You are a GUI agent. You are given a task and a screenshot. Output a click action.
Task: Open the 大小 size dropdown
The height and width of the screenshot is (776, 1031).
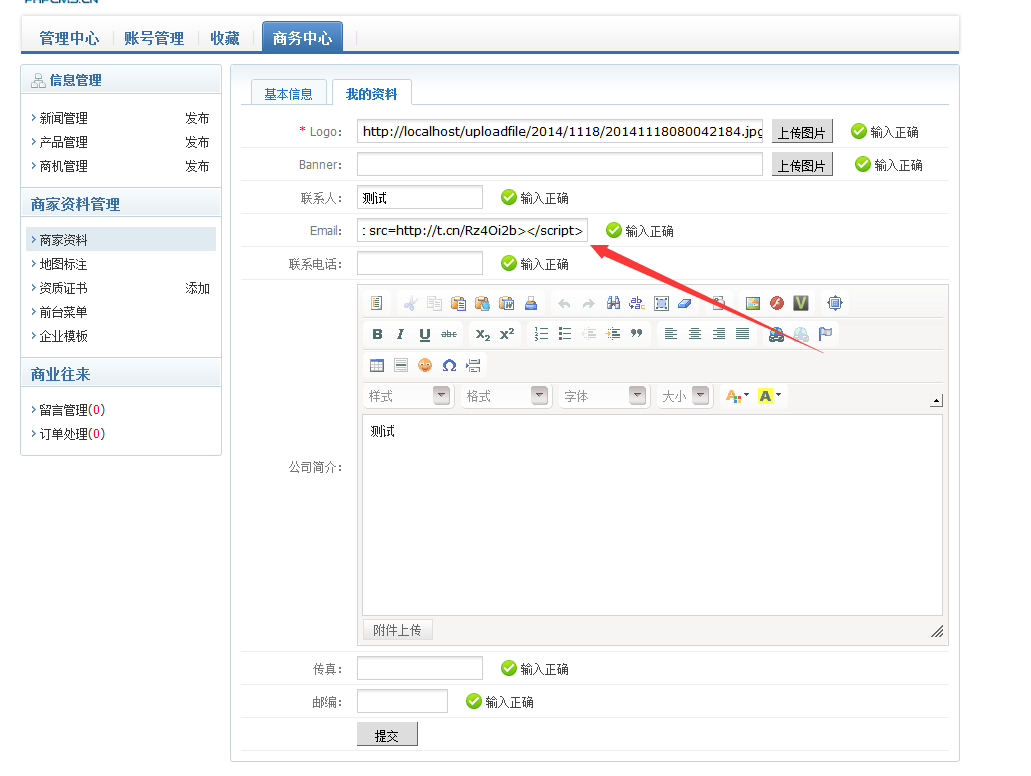click(x=684, y=396)
